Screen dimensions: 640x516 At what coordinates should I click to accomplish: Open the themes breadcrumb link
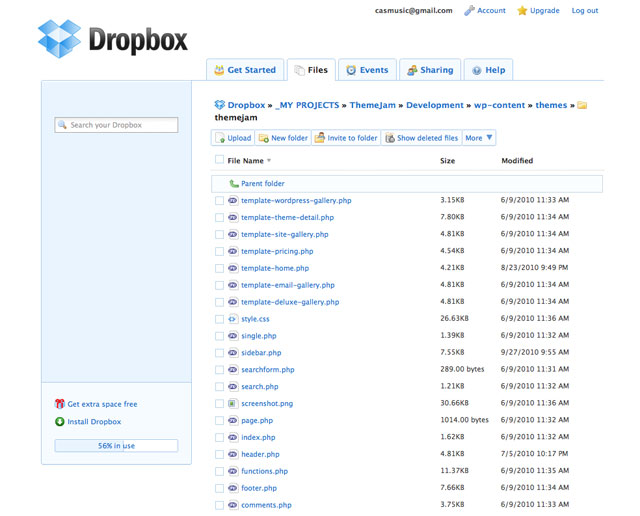[551, 105]
